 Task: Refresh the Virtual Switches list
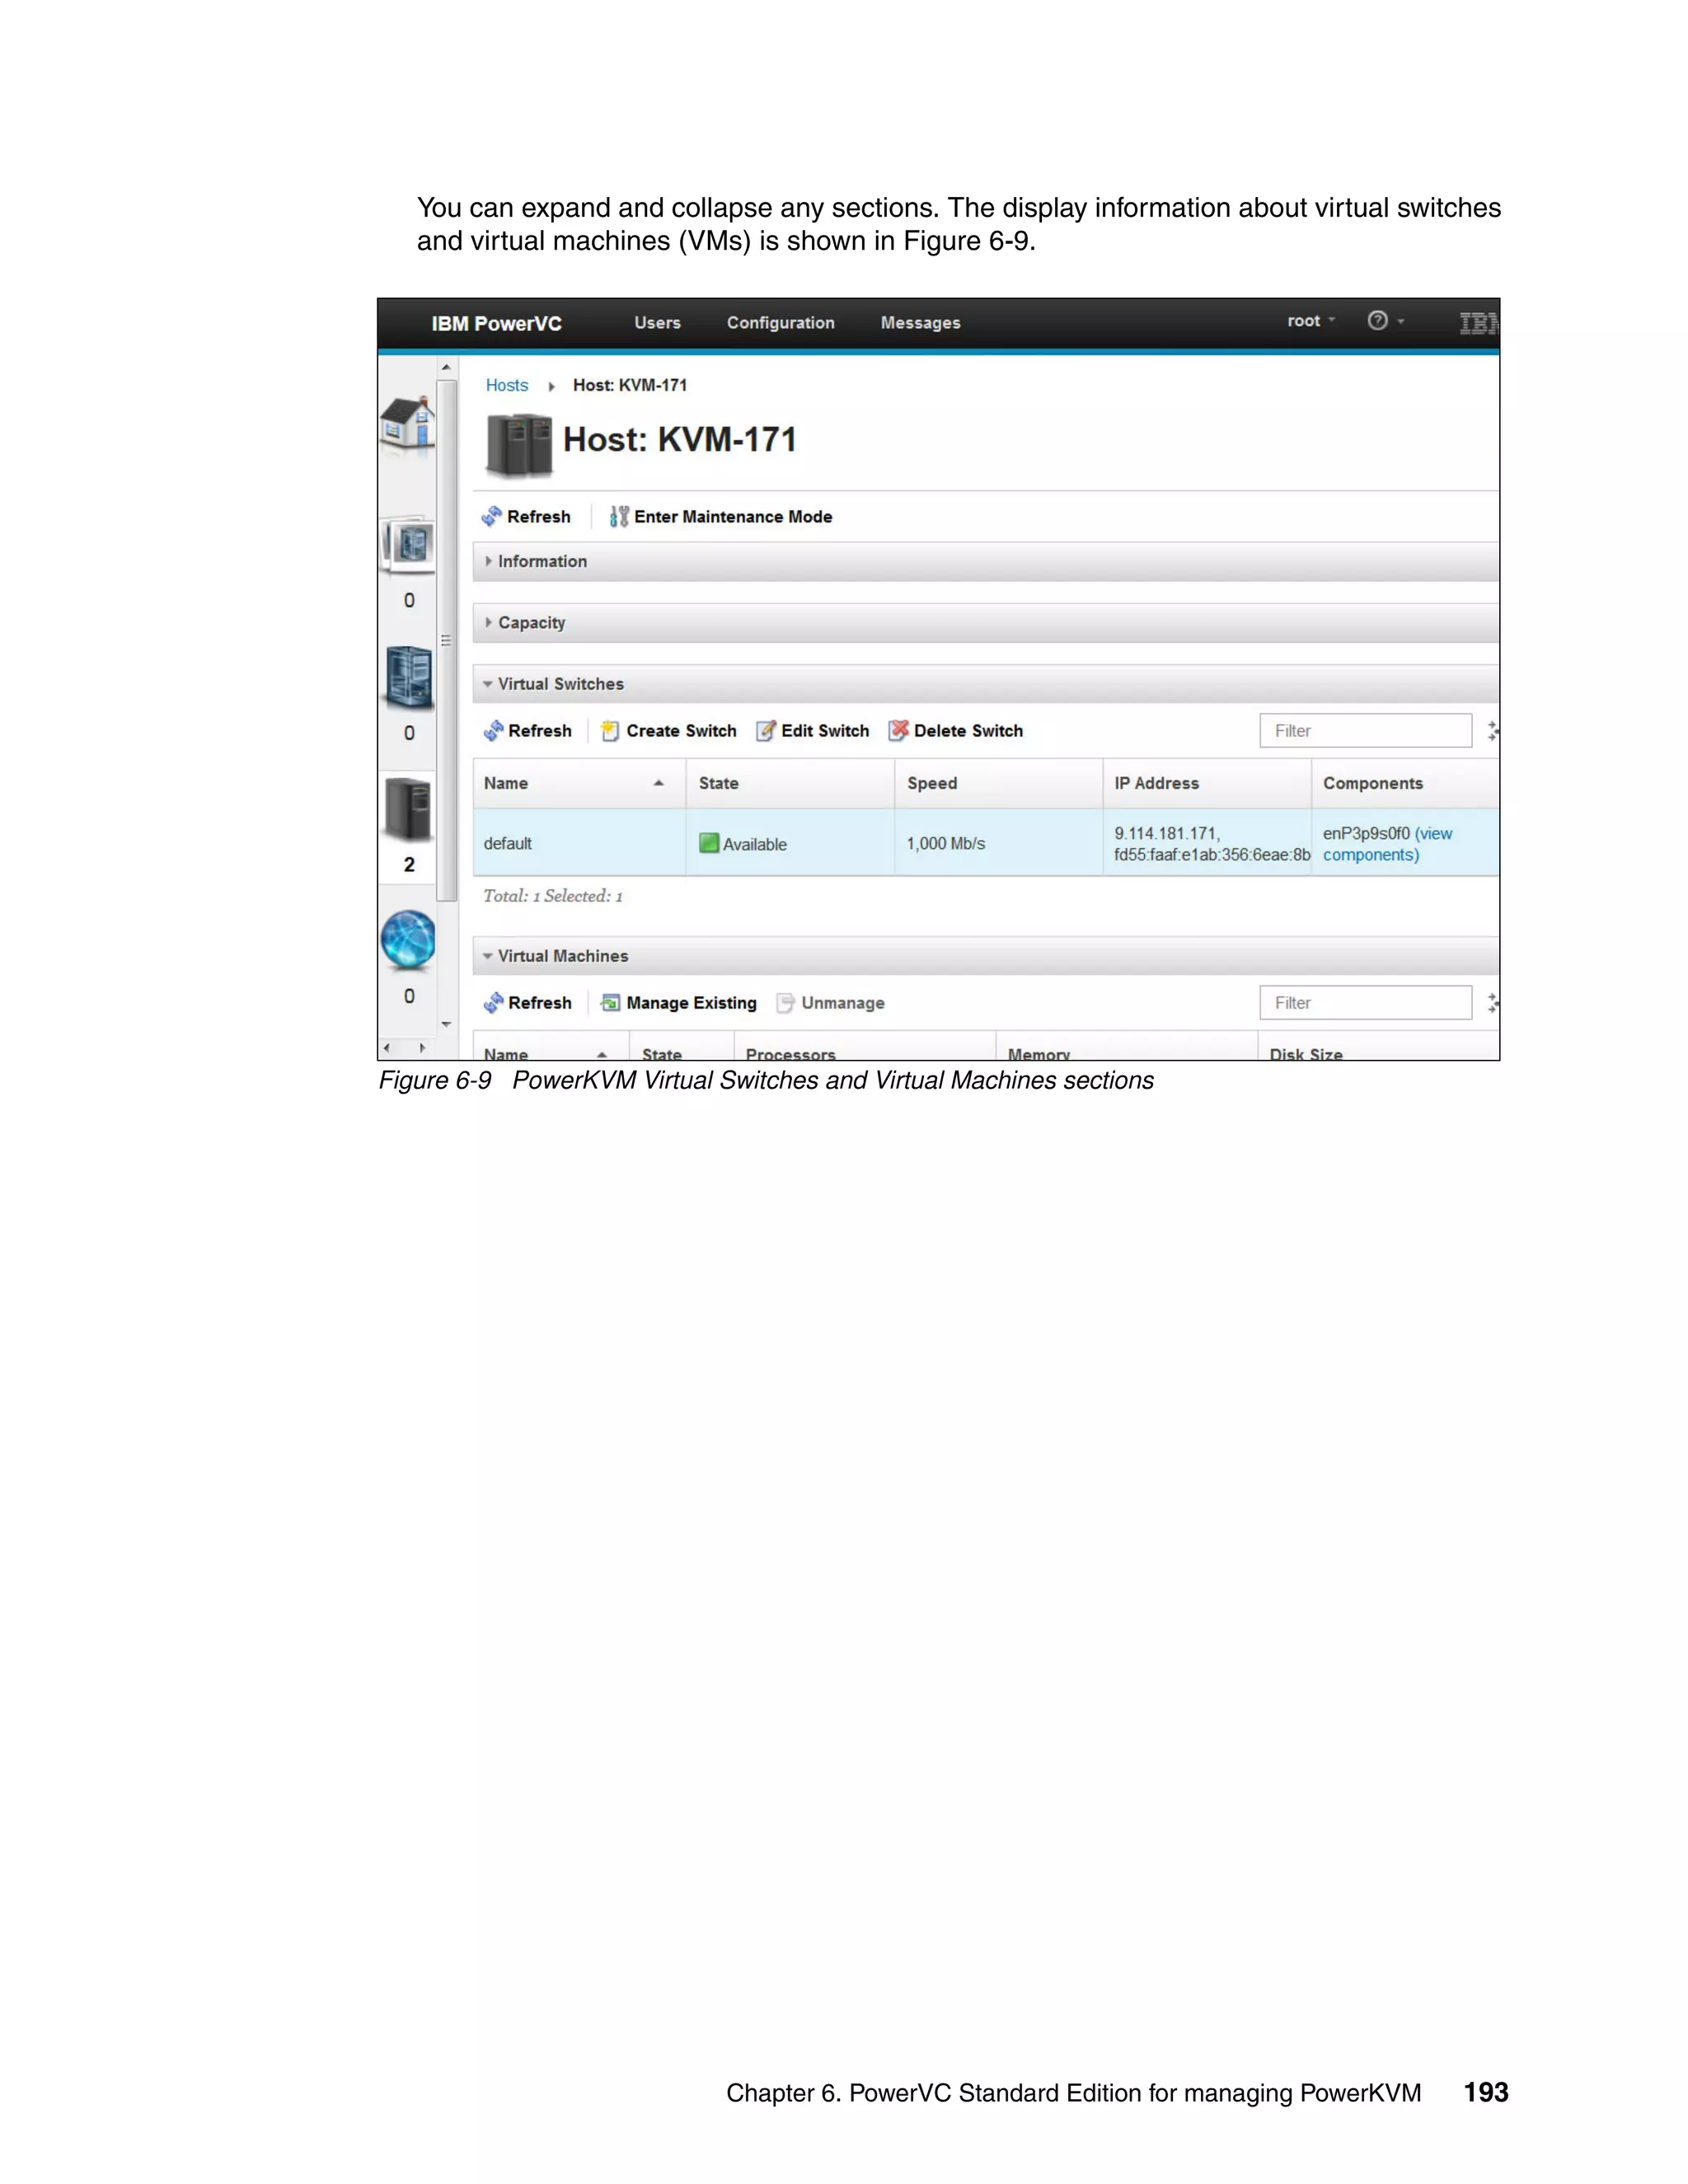(528, 731)
